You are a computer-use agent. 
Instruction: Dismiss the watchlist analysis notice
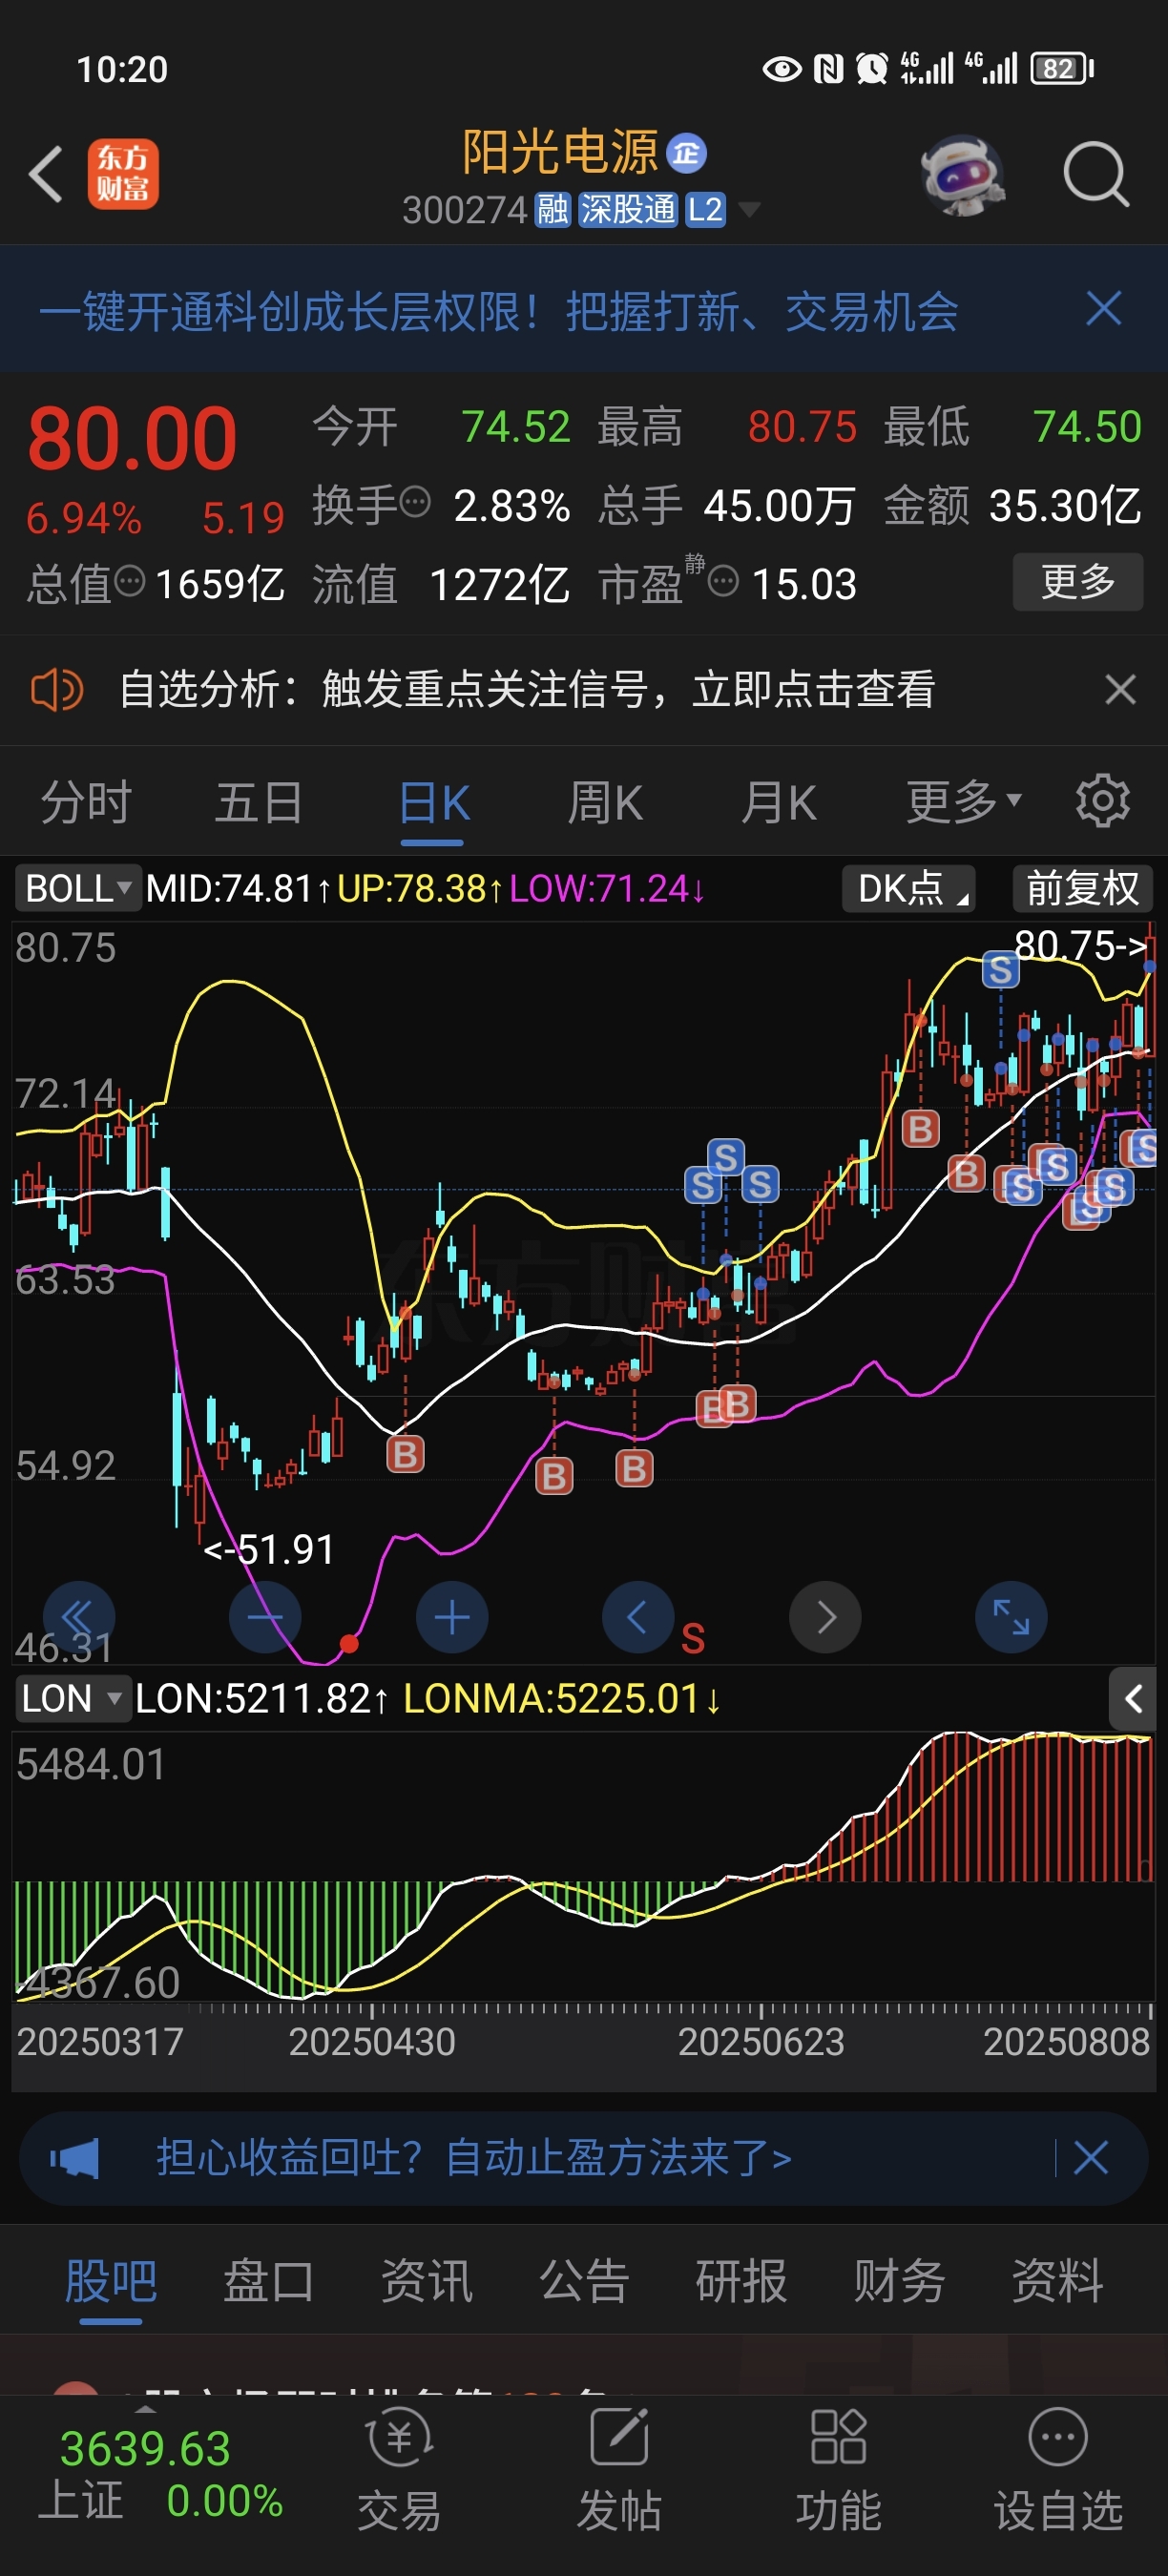(1120, 689)
